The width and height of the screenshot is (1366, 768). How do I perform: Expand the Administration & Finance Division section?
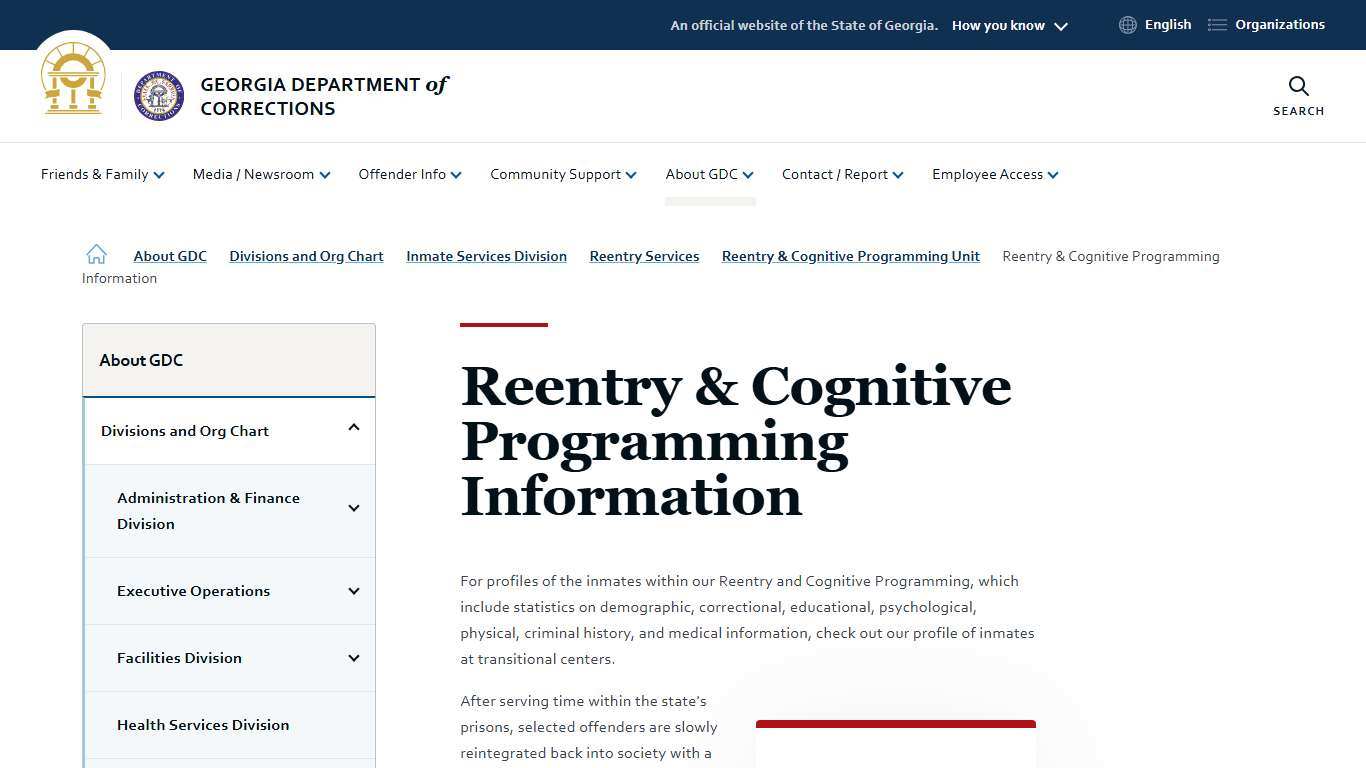[354, 508]
